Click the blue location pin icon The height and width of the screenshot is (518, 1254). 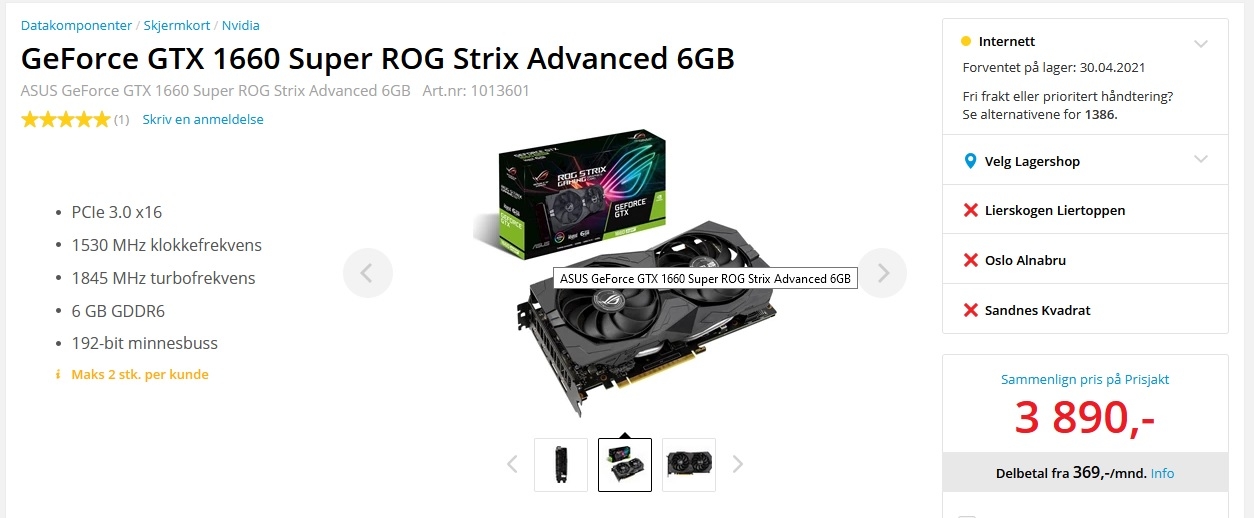969,161
